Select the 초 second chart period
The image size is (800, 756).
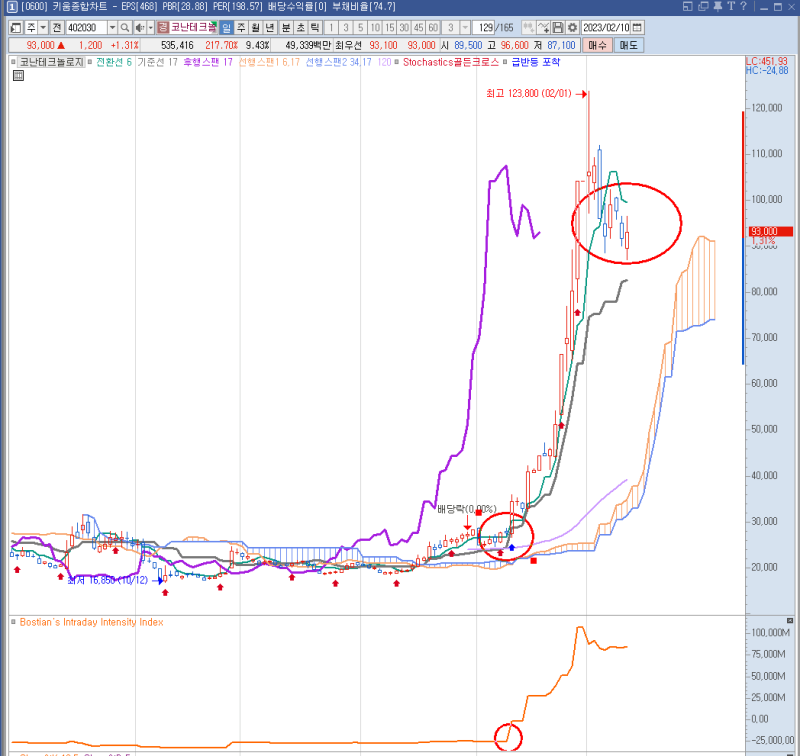[301, 28]
